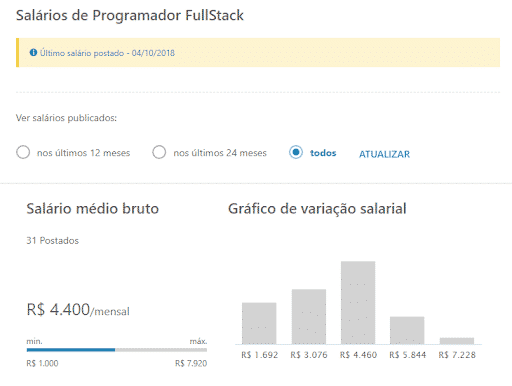
Task: Click the 'R$ 7.920' maximum value
Action: pyautogui.click(x=191, y=363)
